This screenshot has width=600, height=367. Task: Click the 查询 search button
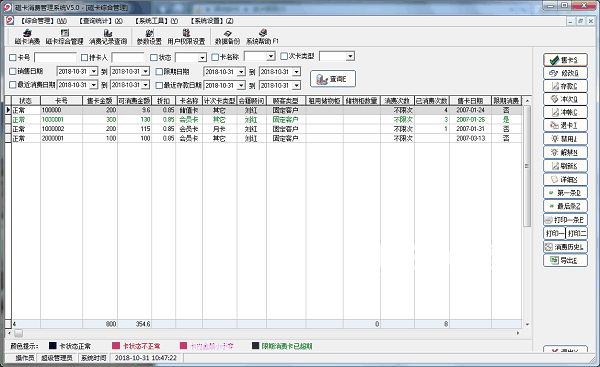click(333, 79)
